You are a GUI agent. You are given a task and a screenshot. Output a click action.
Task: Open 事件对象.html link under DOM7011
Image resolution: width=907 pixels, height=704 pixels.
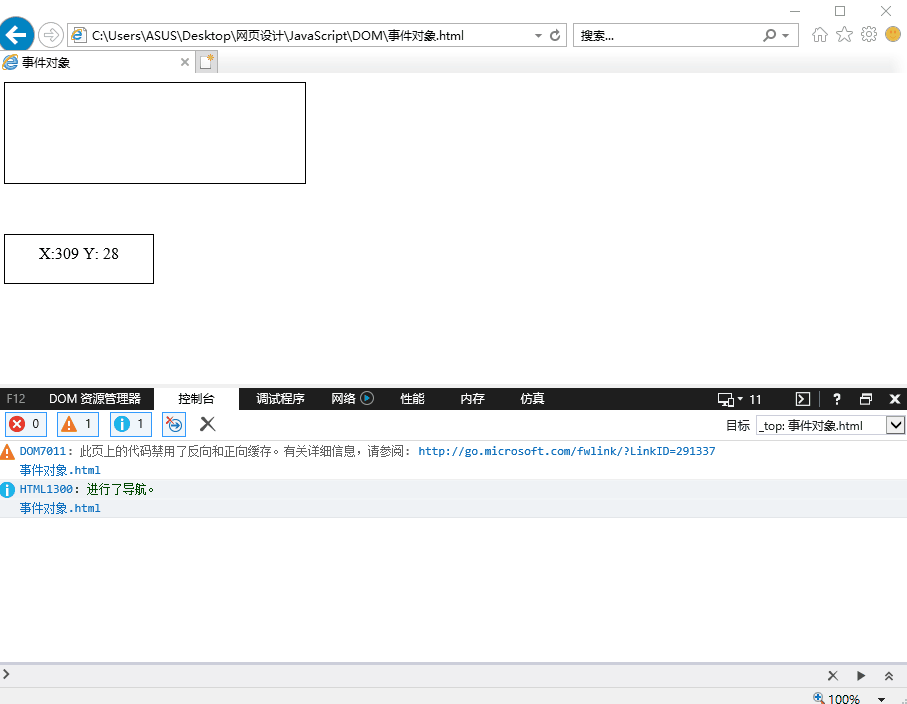pyautogui.click(x=60, y=470)
